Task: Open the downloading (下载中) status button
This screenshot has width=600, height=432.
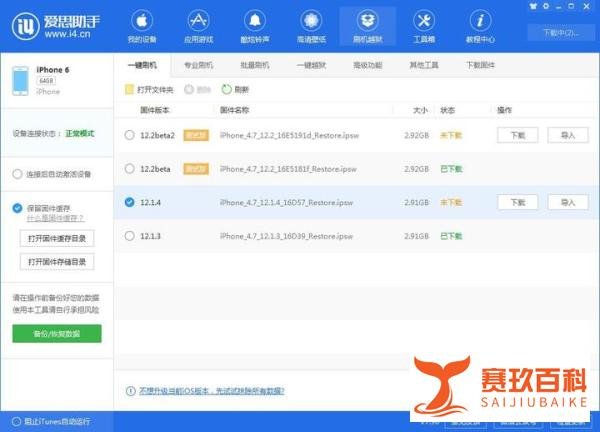Action: 561,33
